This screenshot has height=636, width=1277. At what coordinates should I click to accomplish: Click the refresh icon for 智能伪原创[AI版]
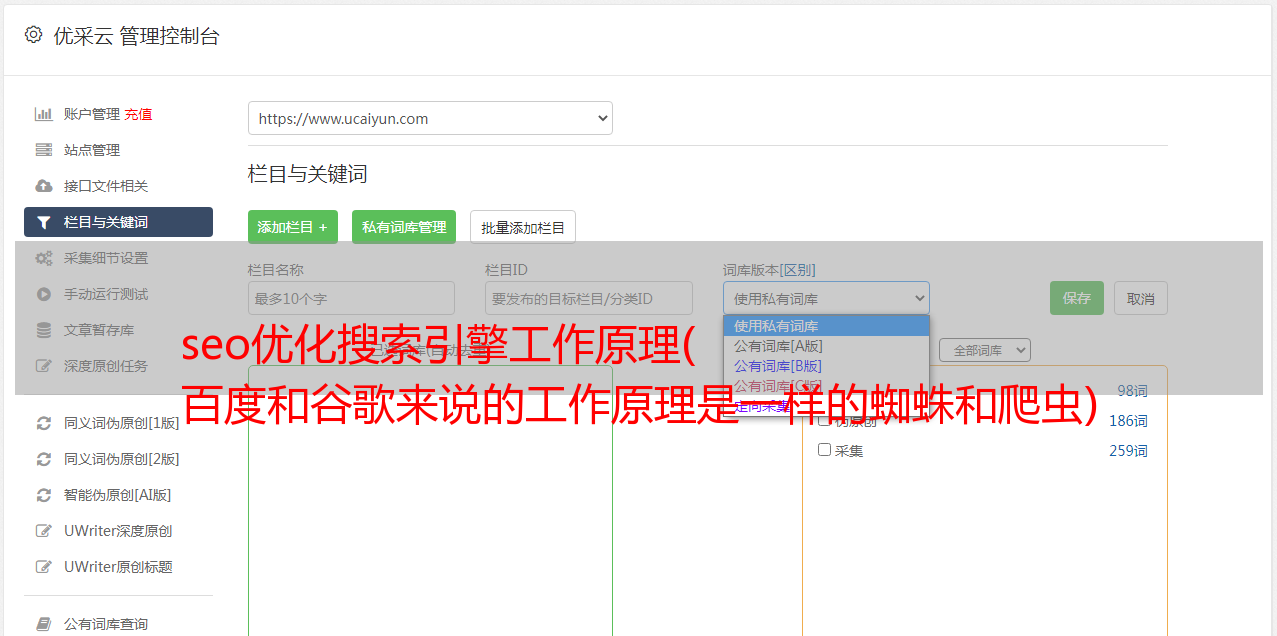coord(44,495)
